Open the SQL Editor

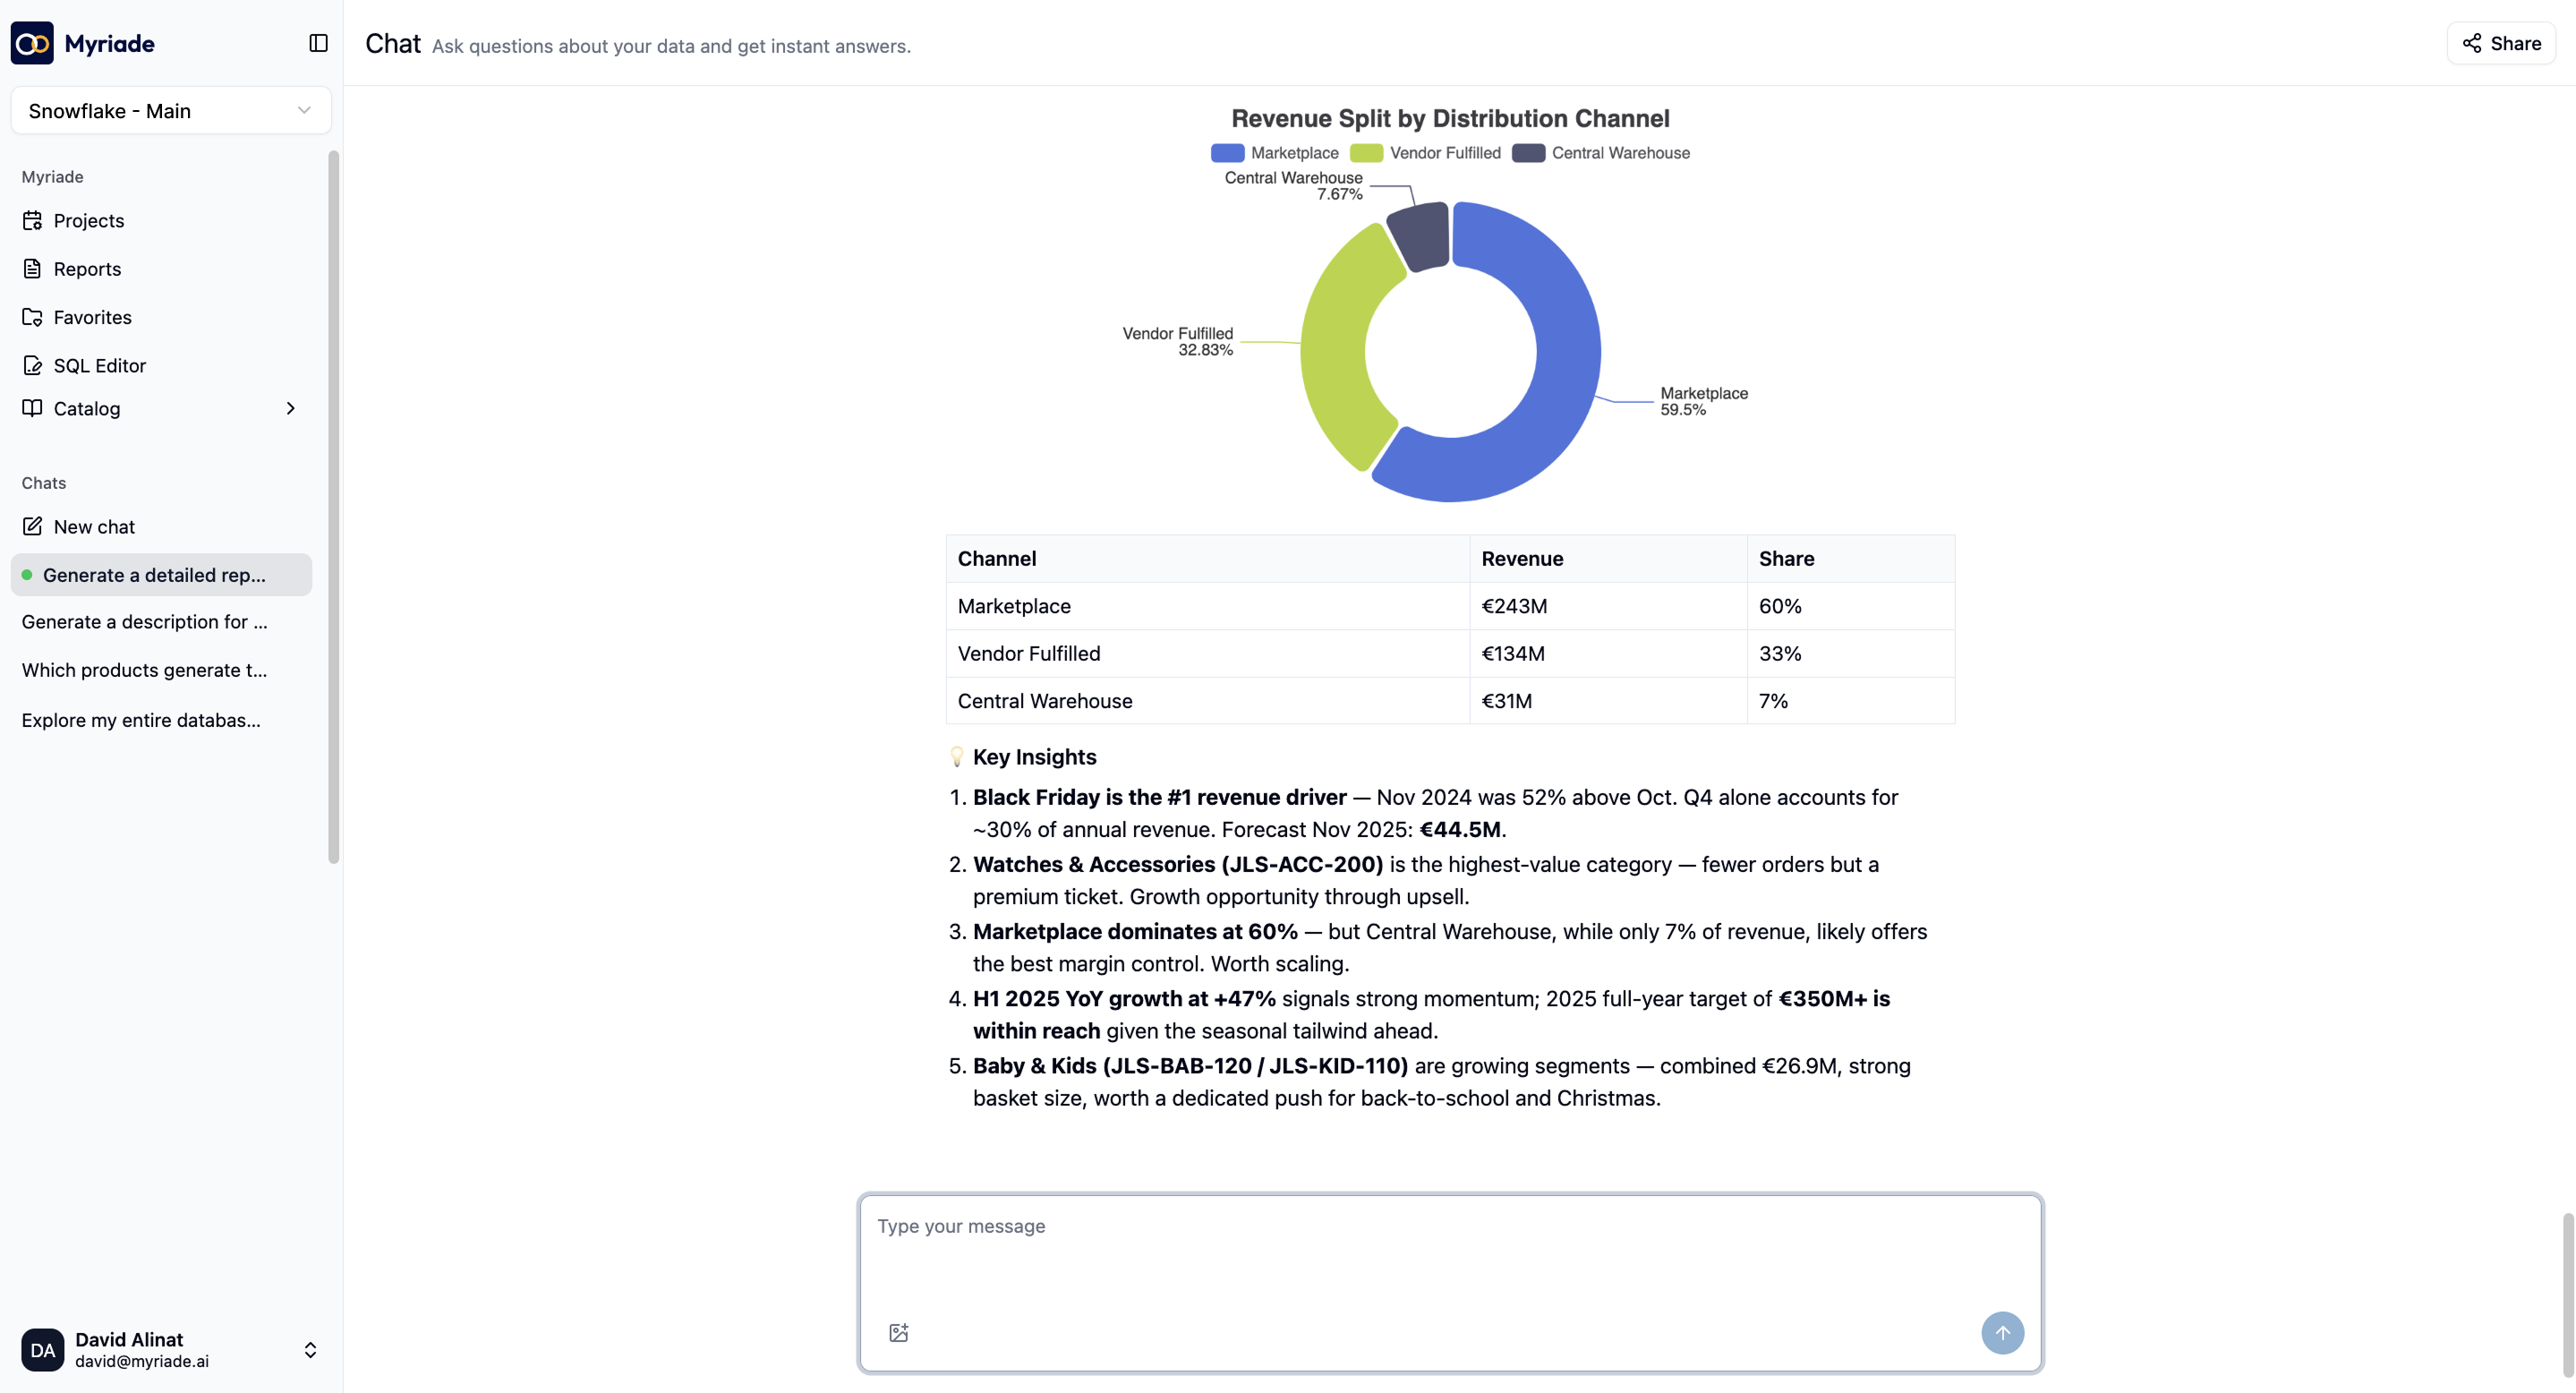[x=99, y=365]
